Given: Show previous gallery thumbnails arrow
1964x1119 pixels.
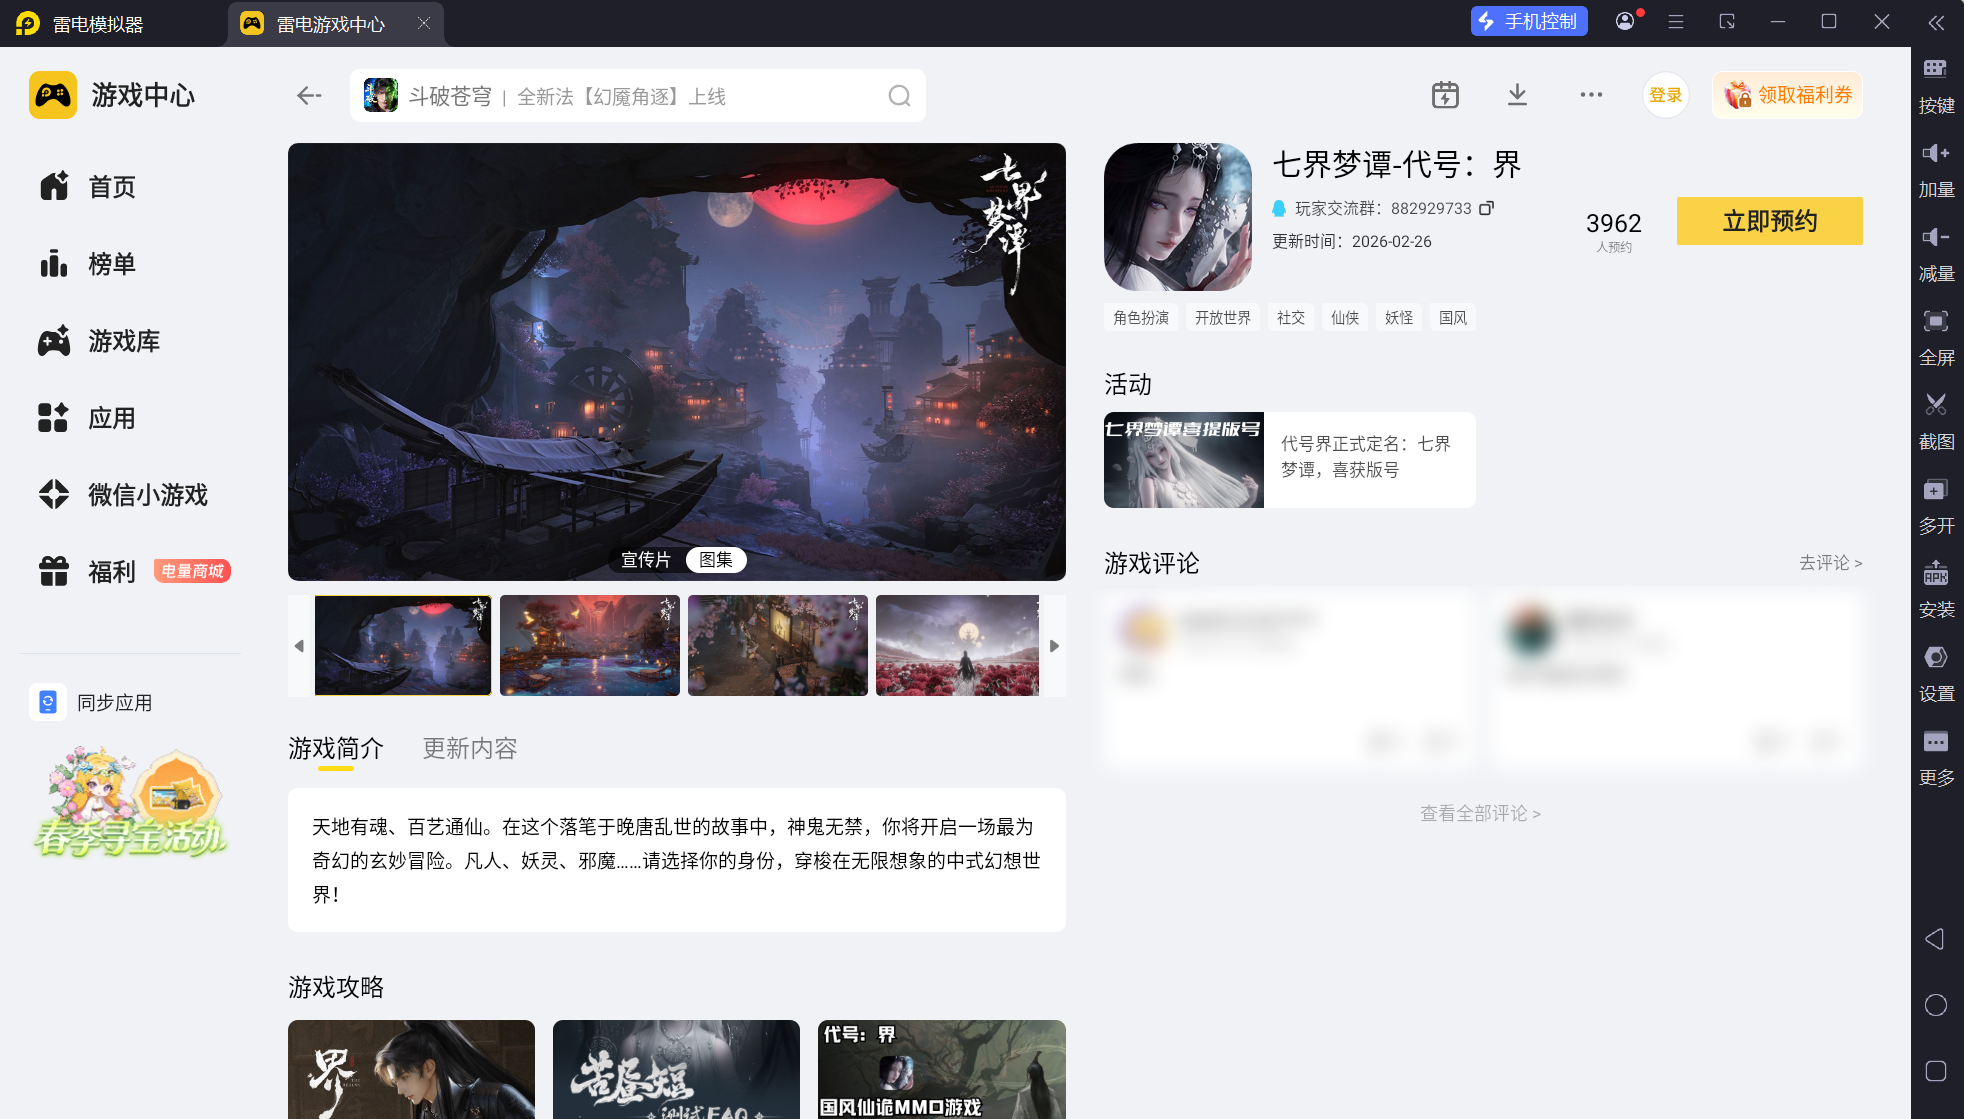Looking at the screenshot, I should click(299, 646).
